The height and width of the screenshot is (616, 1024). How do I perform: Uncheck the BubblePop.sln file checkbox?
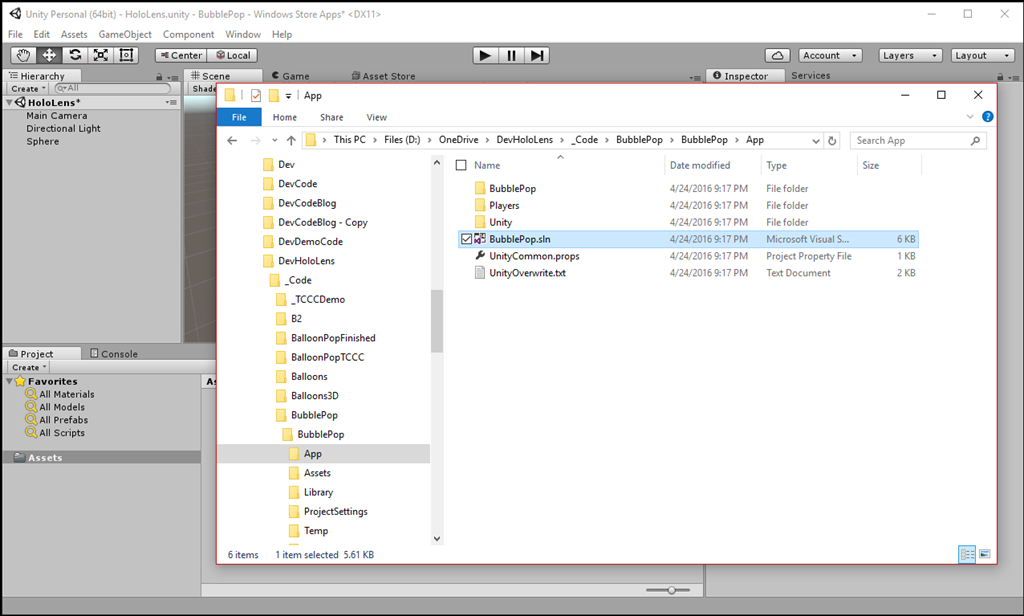(x=466, y=239)
